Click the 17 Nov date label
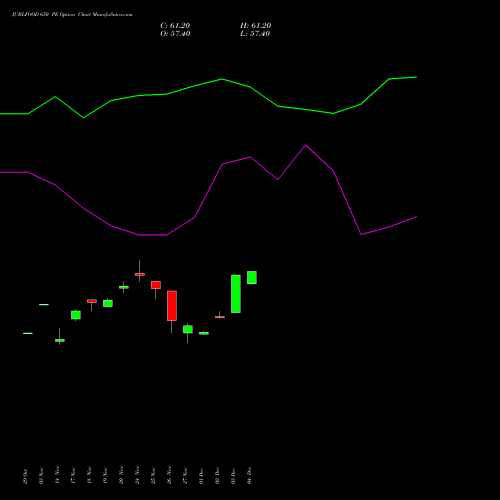This screenshot has width=500, height=500. tap(73, 475)
